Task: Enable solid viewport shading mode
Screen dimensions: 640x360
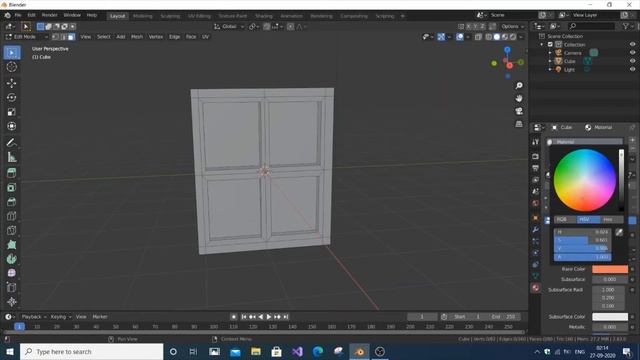Action: (x=496, y=37)
